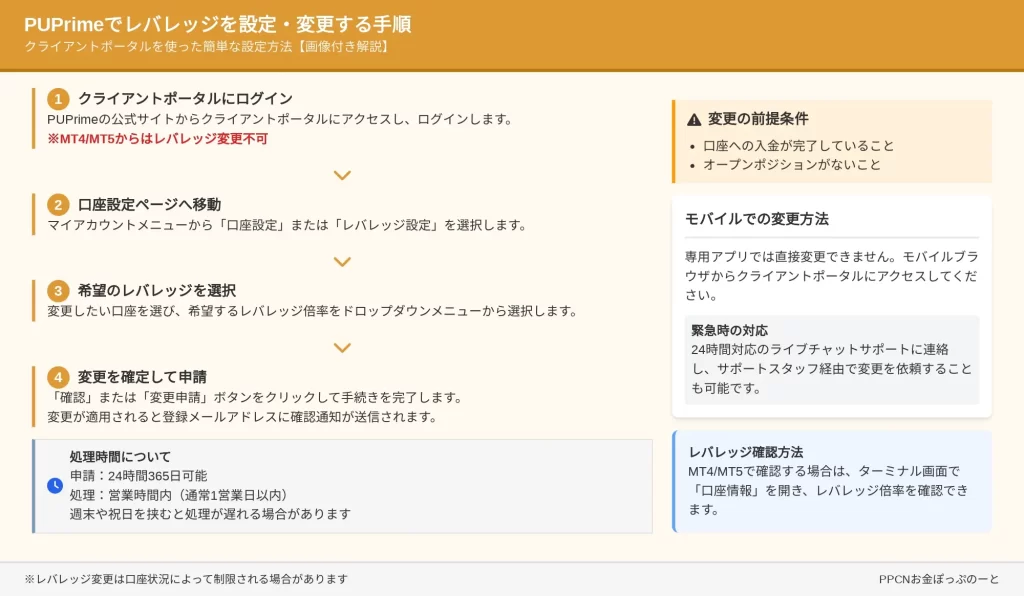The height and width of the screenshot is (596, 1024).
Task: Click the line 週末や祝日を挟むと処理が遅れる場合があります
Action: point(210,514)
